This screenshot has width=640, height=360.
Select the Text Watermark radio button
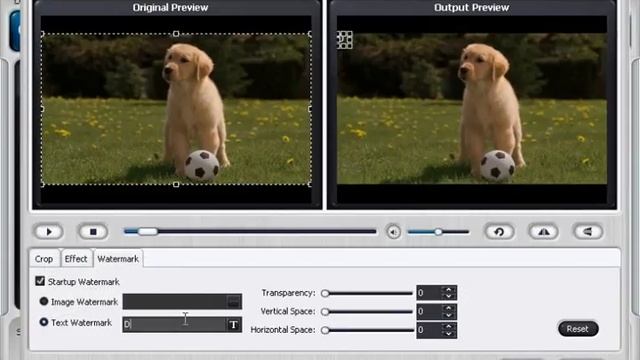click(x=44, y=322)
